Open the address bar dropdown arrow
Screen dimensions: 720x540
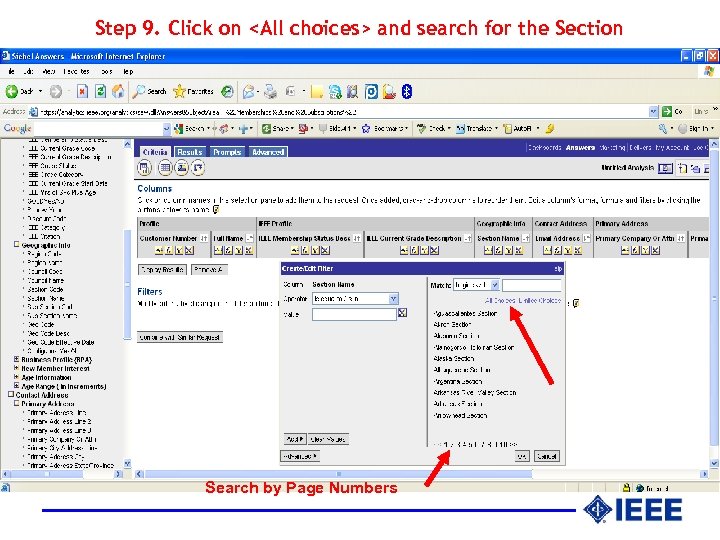coord(653,111)
